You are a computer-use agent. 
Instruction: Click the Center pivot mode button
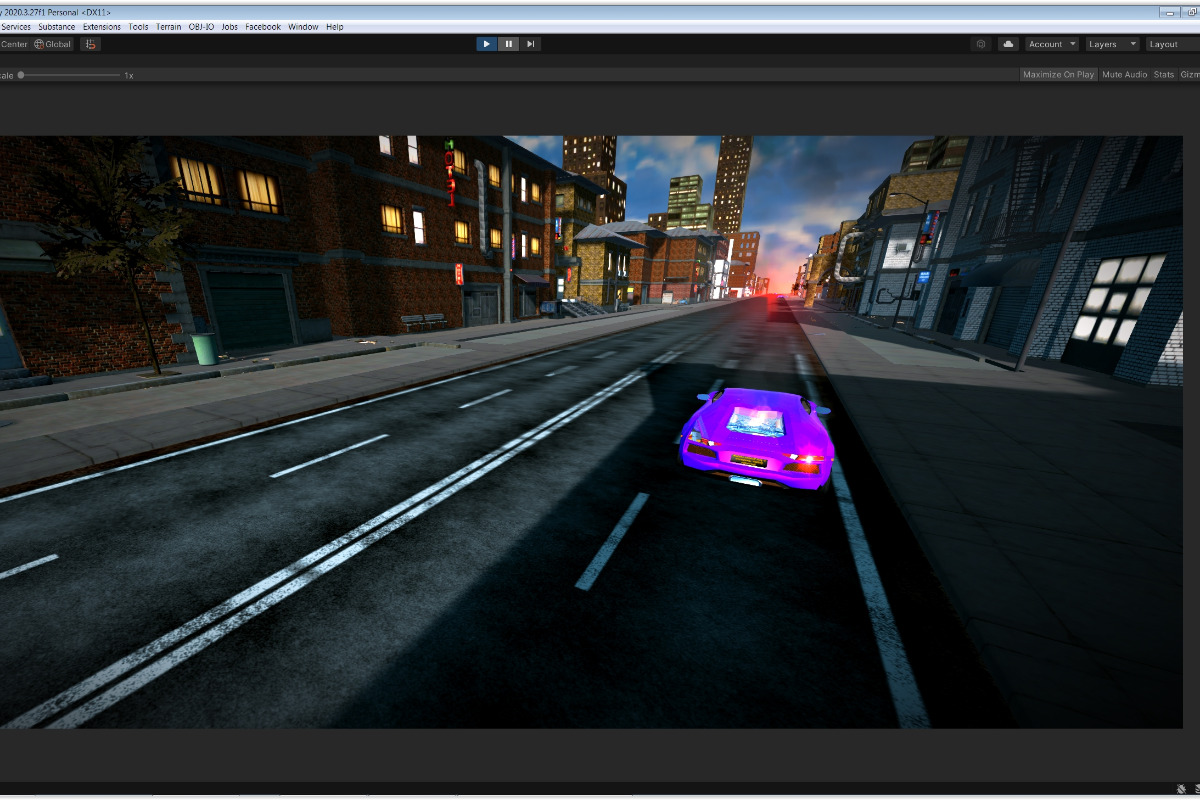tap(13, 44)
